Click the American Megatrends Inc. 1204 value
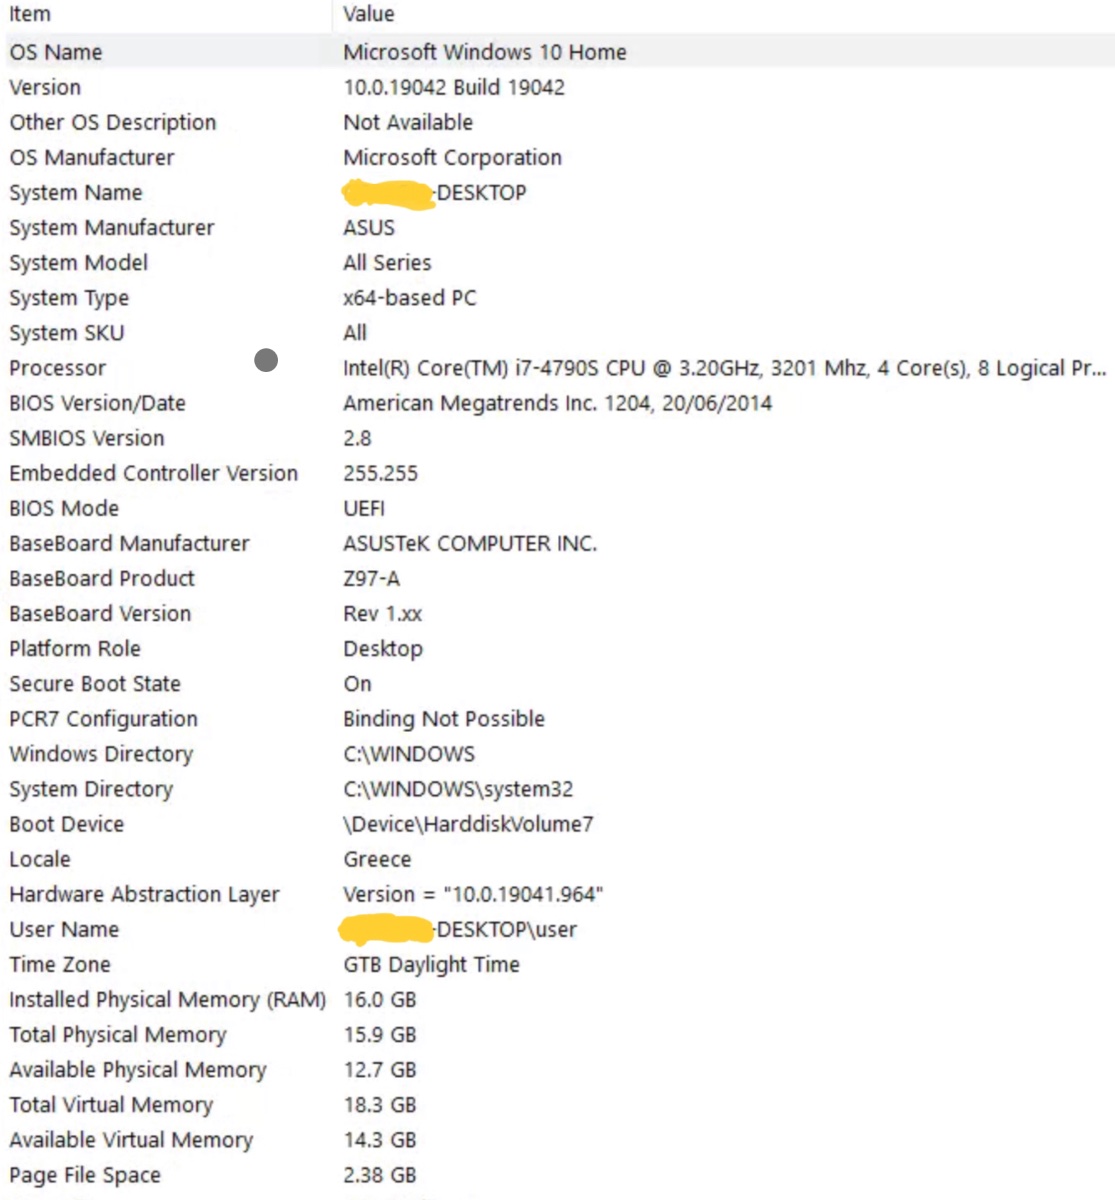 pyautogui.click(x=557, y=403)
